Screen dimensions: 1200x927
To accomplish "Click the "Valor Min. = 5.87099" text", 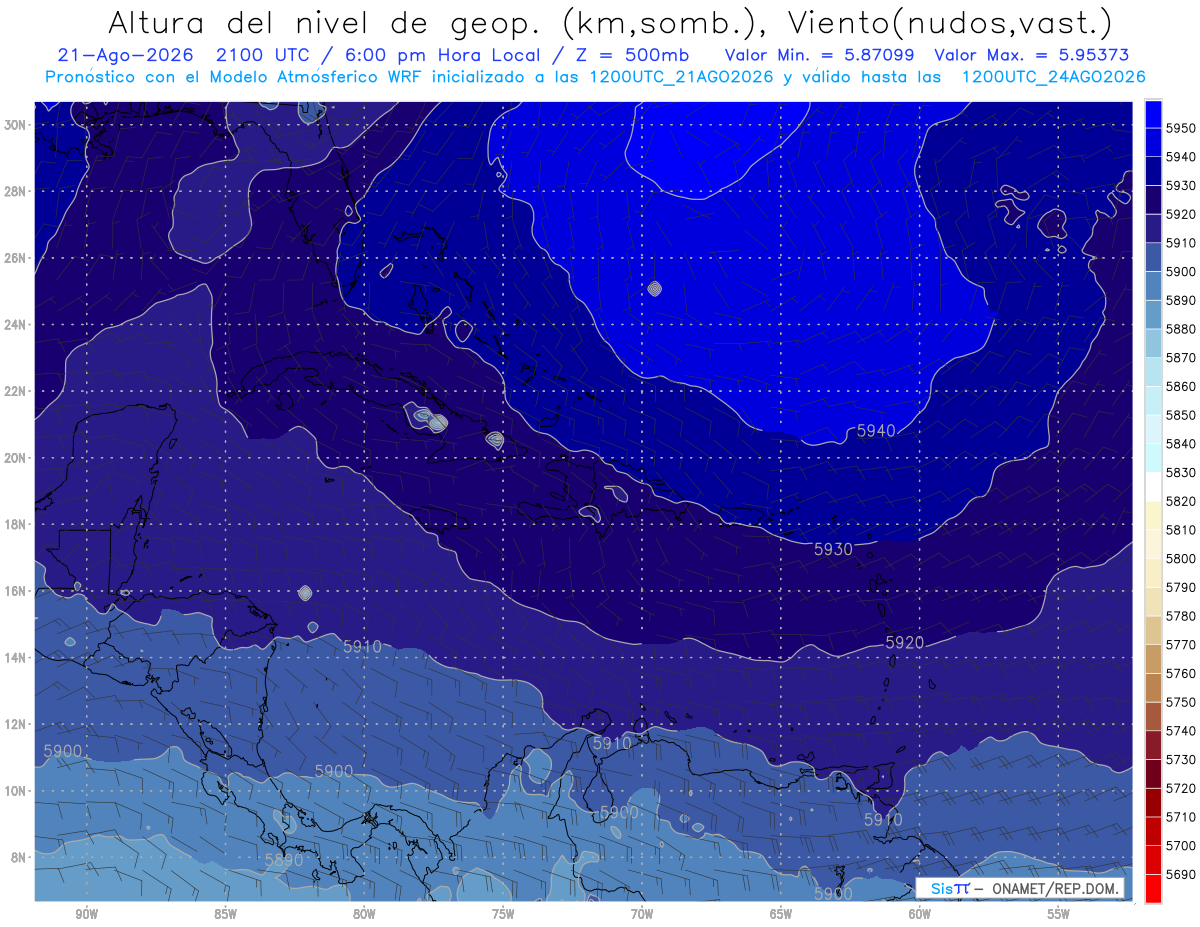I will [821, 55].
